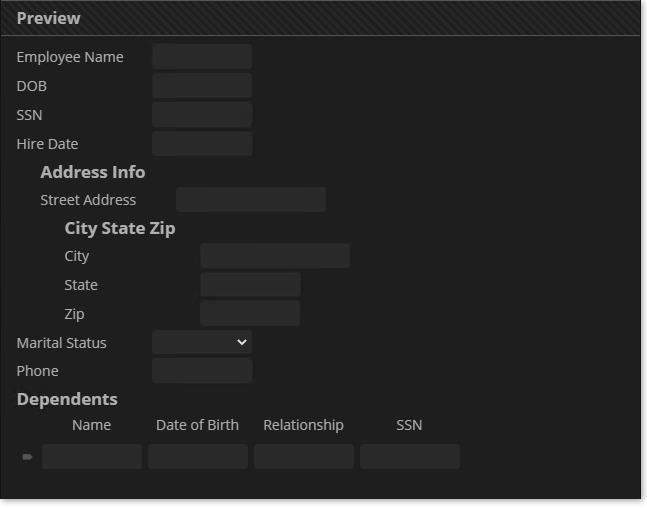Click the dependent Name cell
This screenshot has width=647, height=508.
coord(92,457)
